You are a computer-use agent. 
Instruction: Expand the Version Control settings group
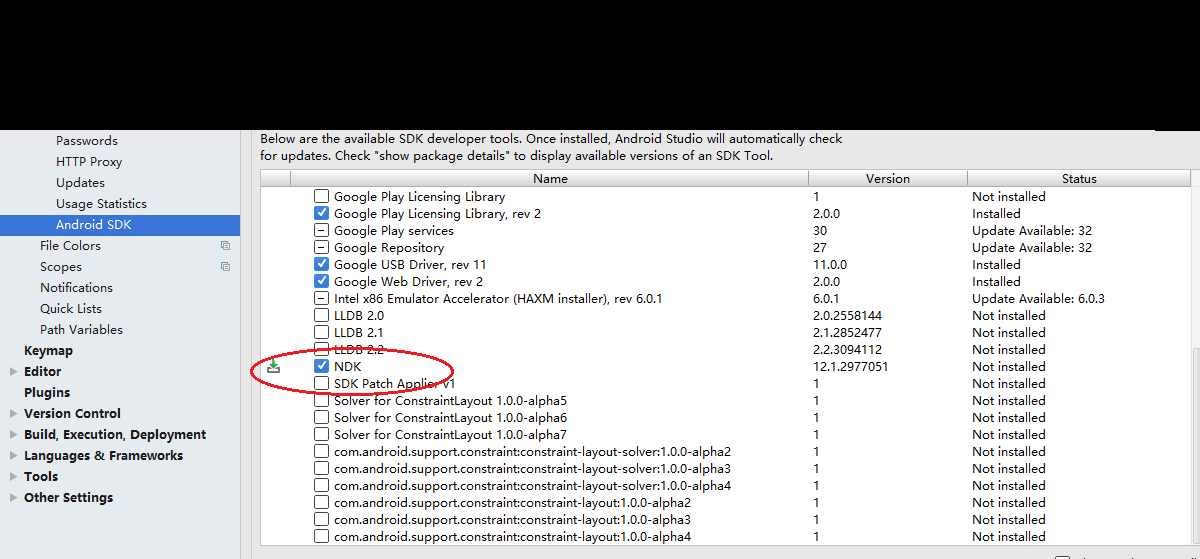(13, 414)
